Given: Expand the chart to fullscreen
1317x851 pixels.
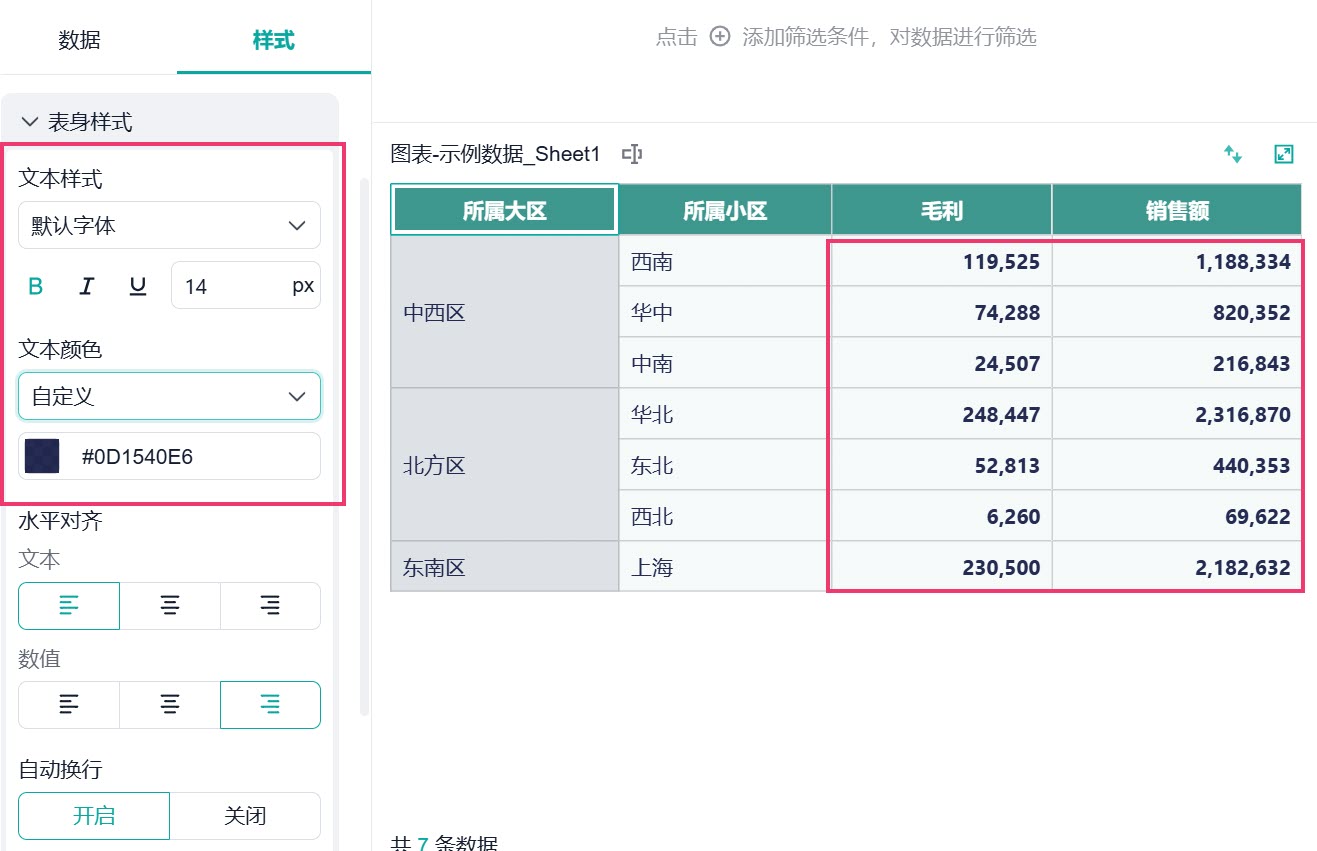Looking at the screenshot, I should click(1284, 154).
